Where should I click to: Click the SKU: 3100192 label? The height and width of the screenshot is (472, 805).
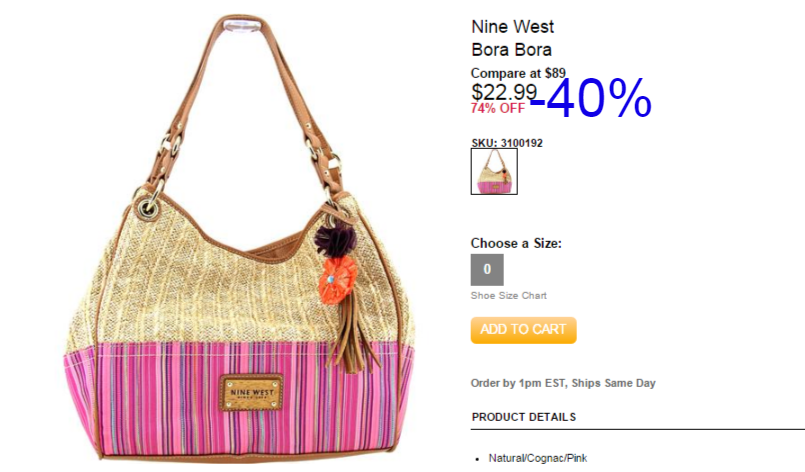point(507,143)
